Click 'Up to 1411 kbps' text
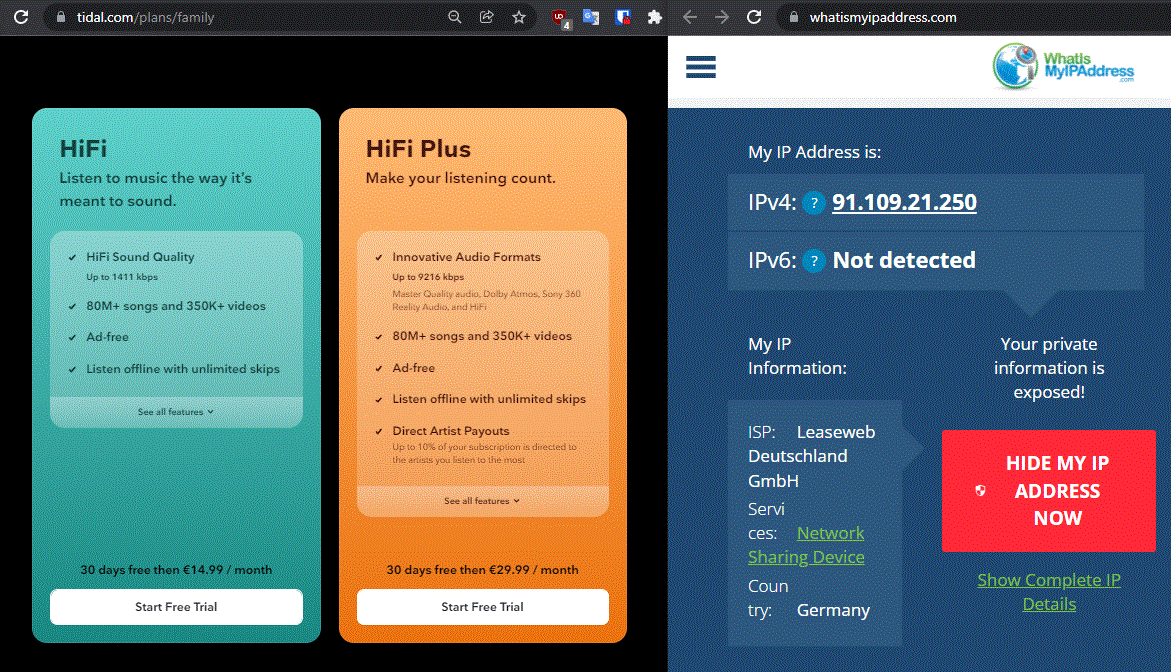The height and width of the screenshot is (672, 1171). (122, 277)
